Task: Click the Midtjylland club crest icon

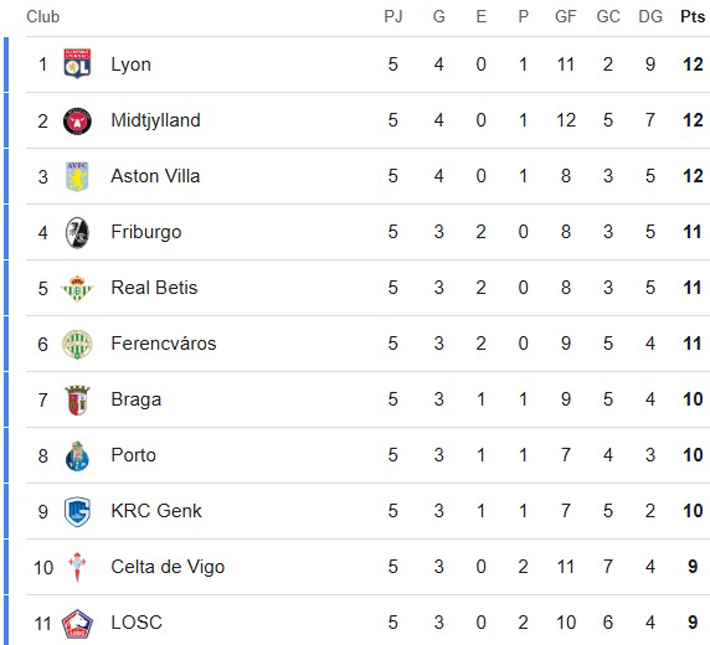Action: pyautogui.click(x=77, y=120)
